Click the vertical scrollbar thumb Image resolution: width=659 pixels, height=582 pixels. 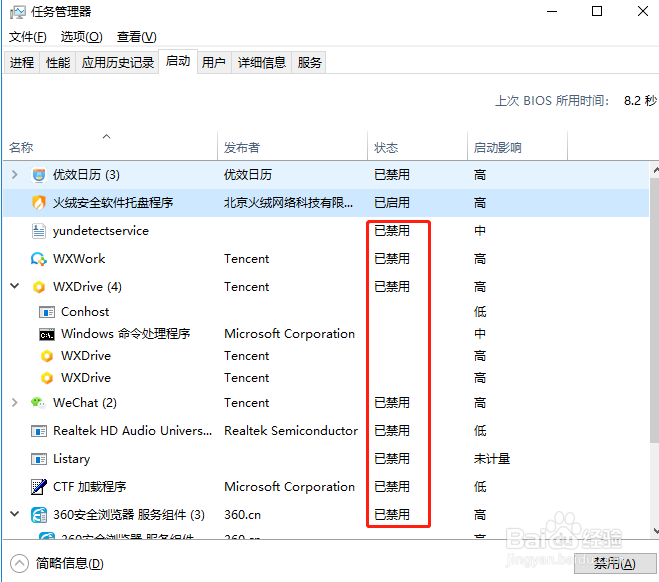pos(654,310)
